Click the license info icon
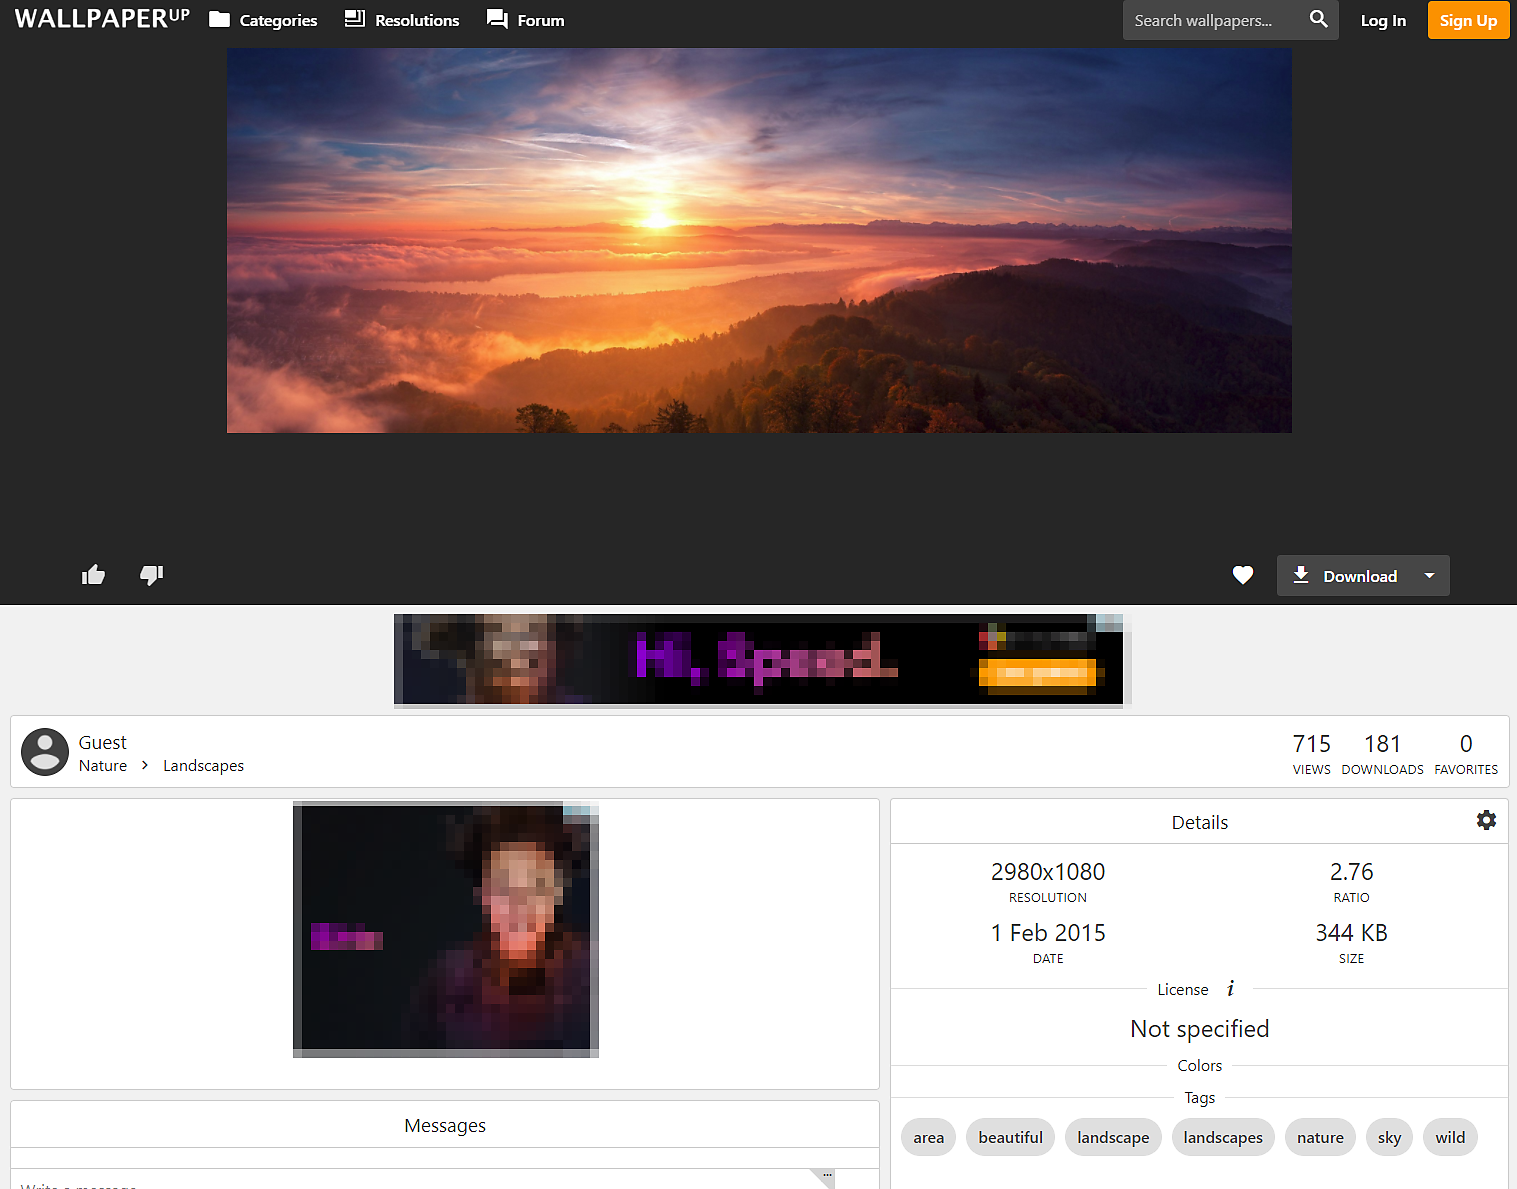The height and width of the screenshot is (1189, 1517). tap(1230, 989)
